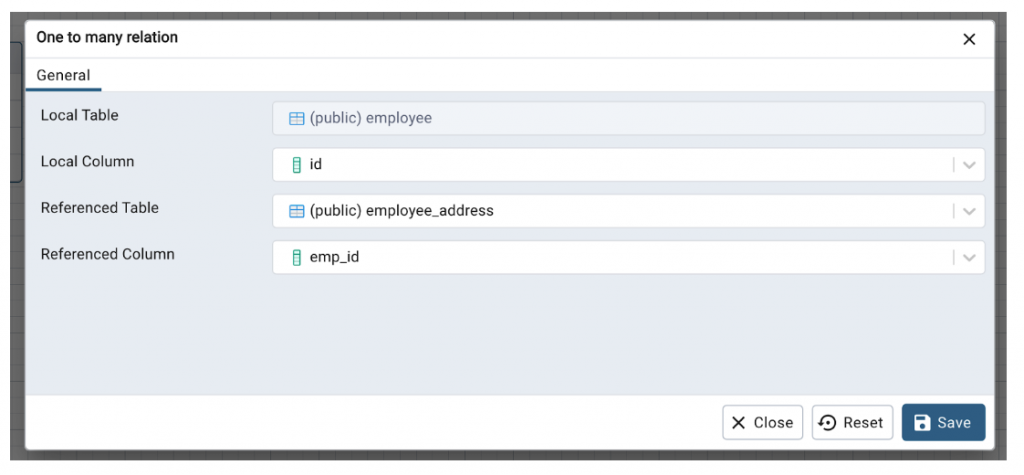This screenshot has height=475, width=1024.
Task: Click the One to many relation title
Action: [x=107, y=37]
